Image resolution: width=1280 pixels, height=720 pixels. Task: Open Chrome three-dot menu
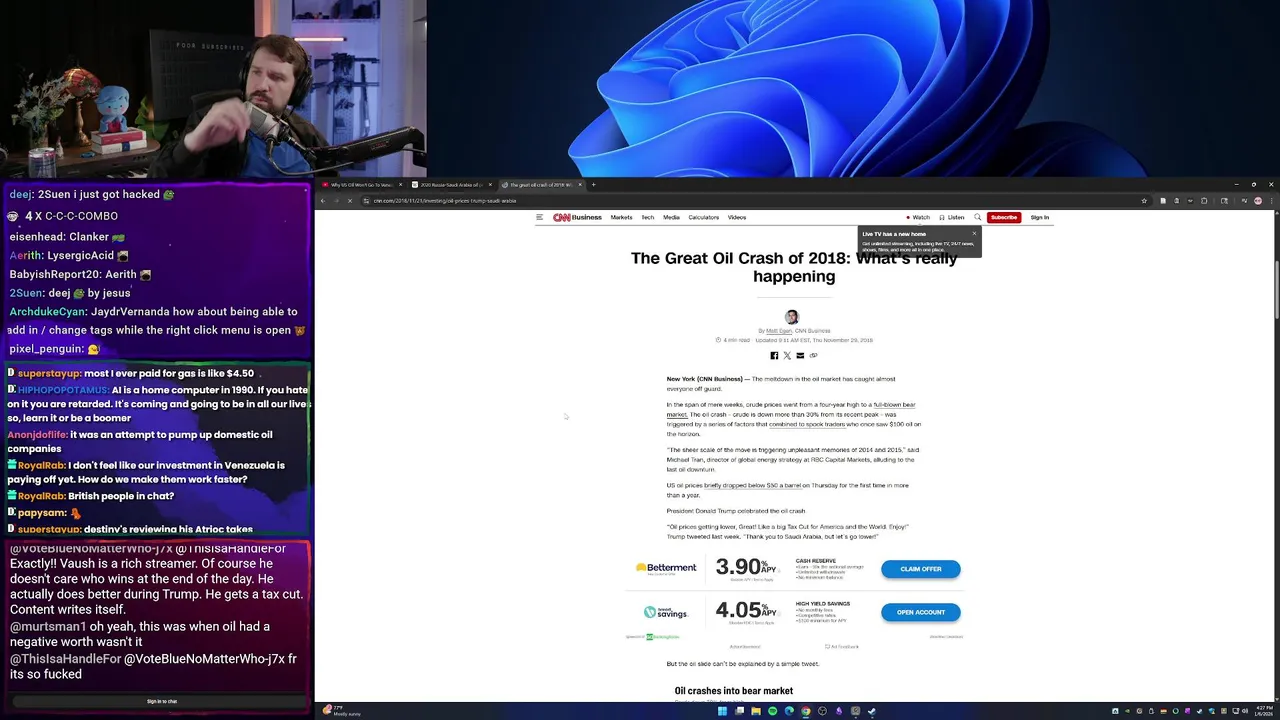coord(1271,201)
